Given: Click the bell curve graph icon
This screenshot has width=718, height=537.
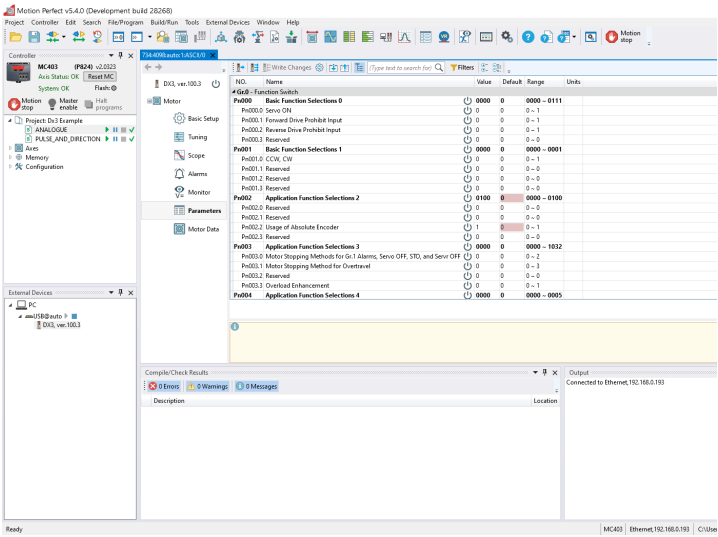Looking at the screenshot, I should tap(404, 37).
